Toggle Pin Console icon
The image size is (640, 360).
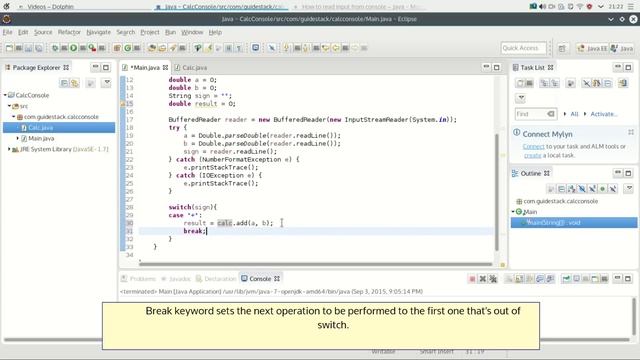[567, 279]
